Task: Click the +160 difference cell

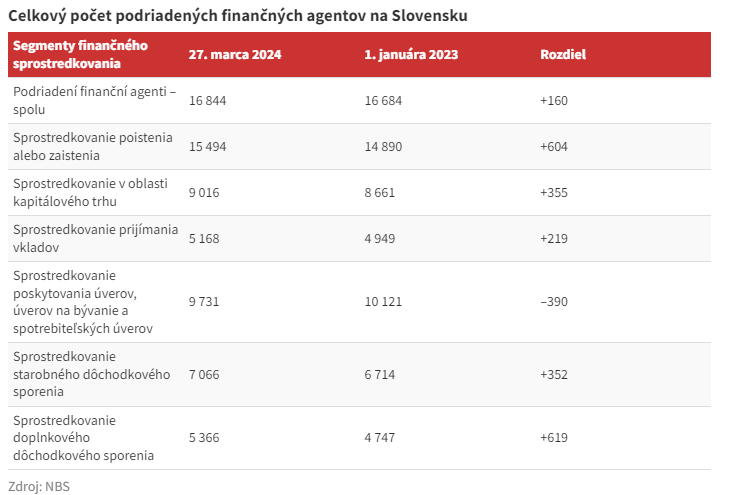Action: click(x=554, y=100)
